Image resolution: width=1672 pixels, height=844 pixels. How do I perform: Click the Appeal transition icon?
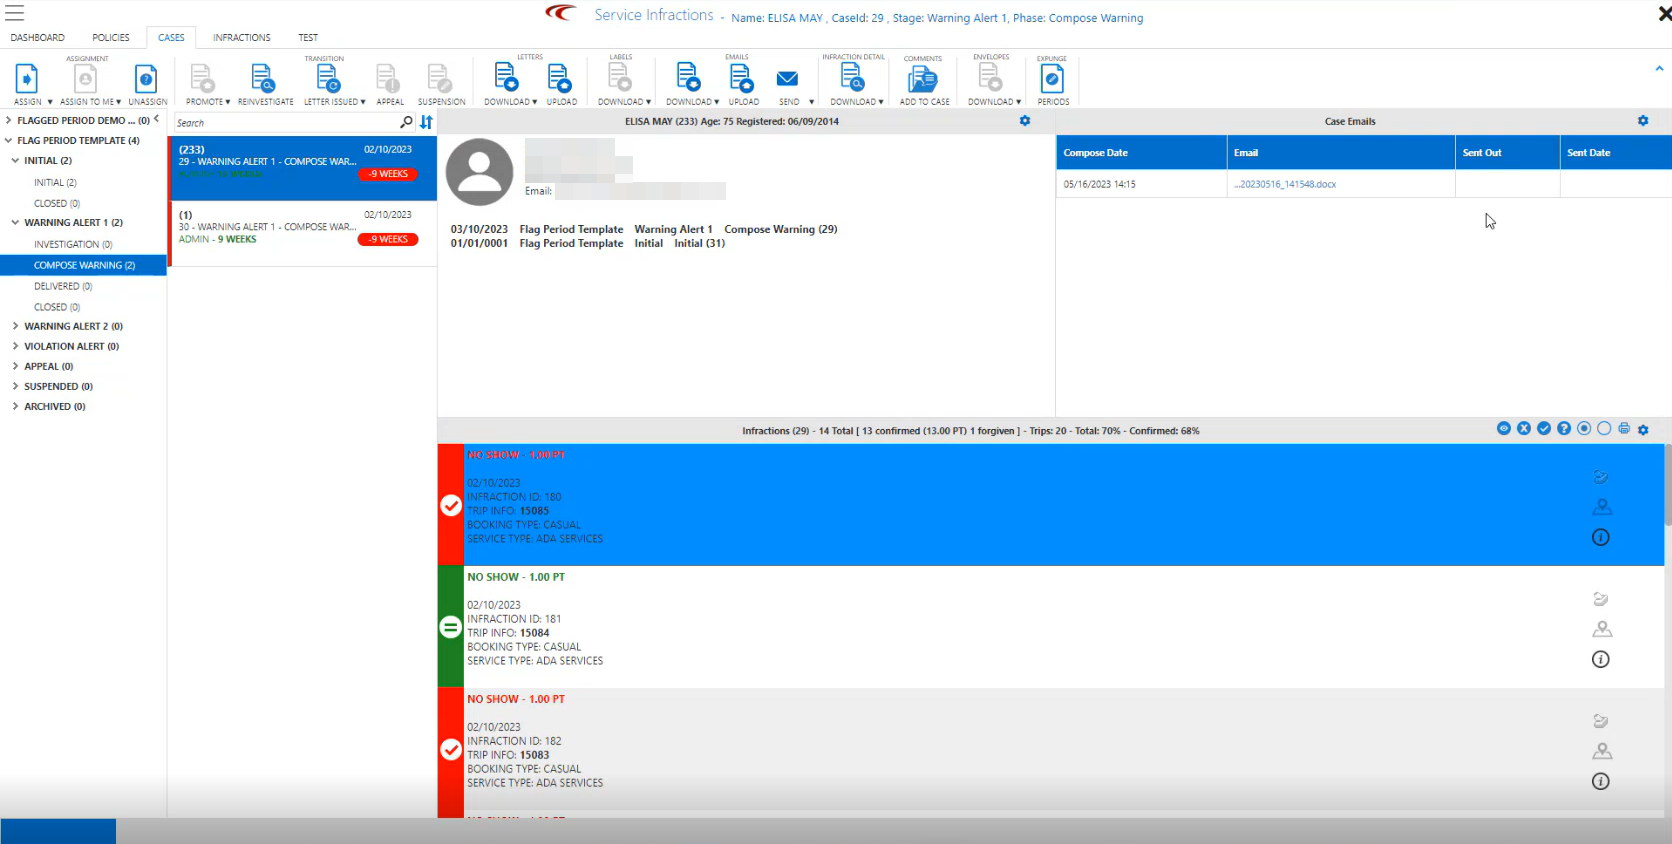[388, 78]
